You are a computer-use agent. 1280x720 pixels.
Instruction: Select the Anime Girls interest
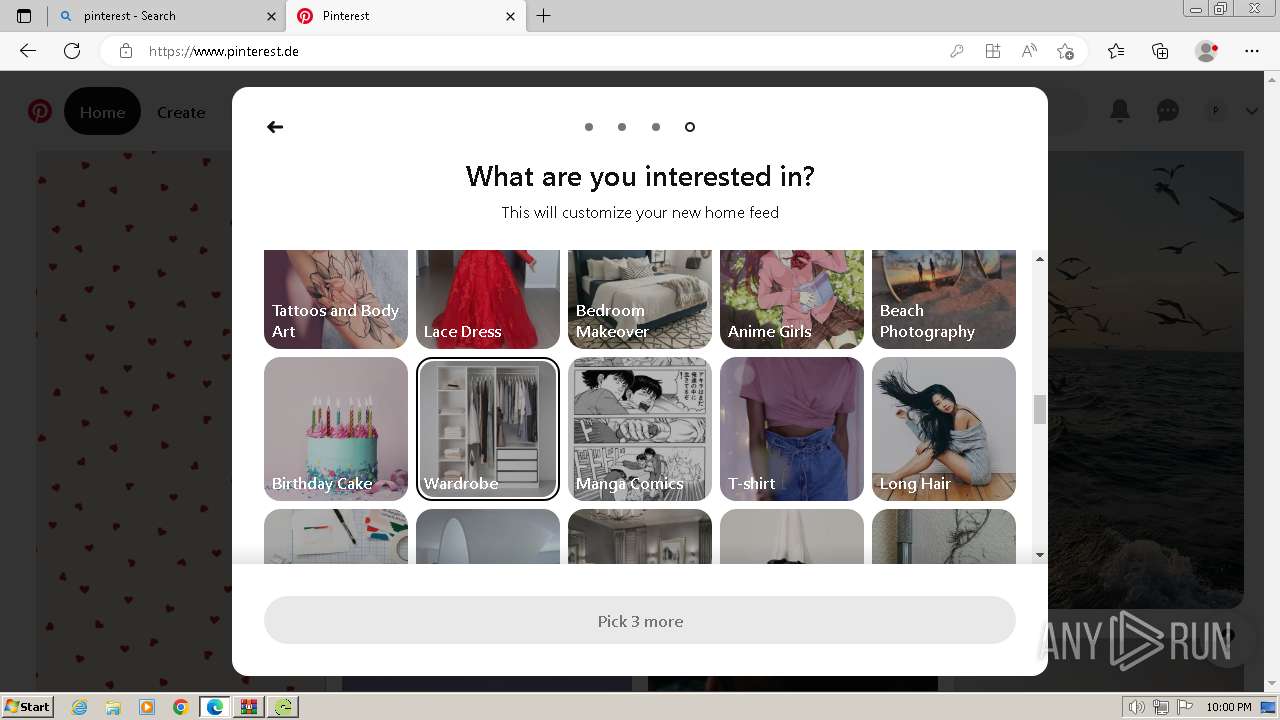[792, 299]
